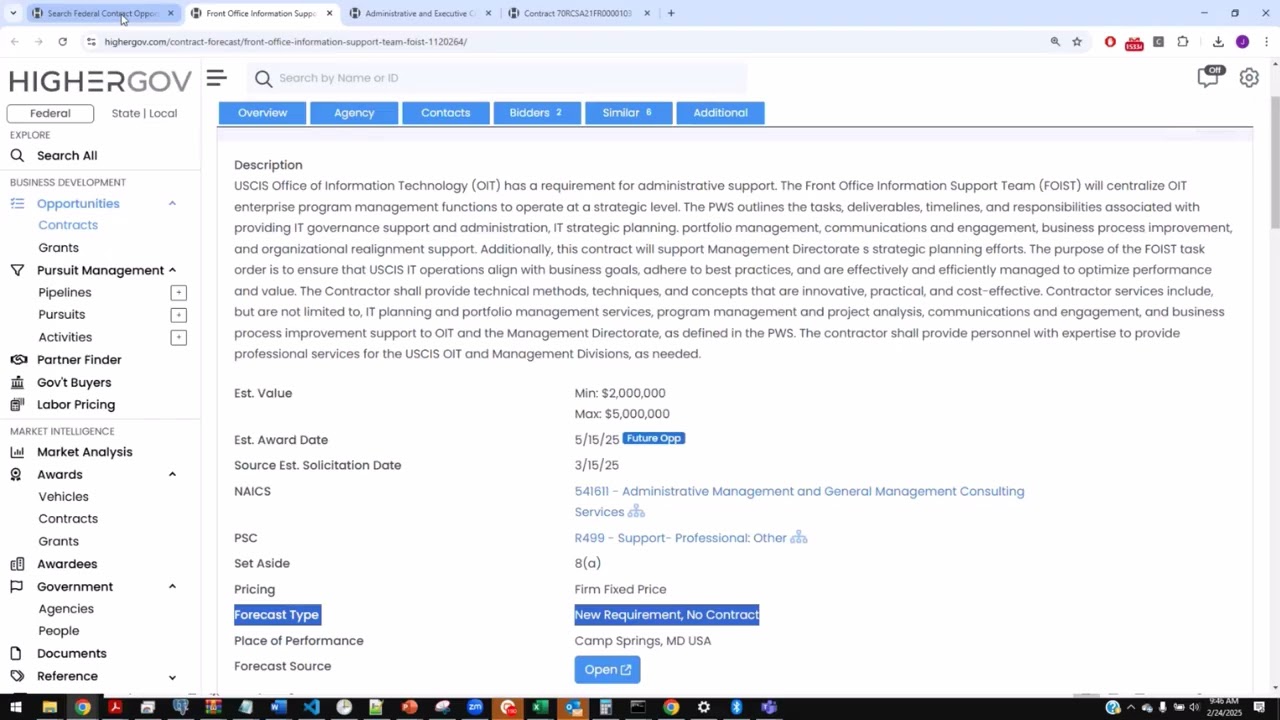Bookmark this page with the star icon
The height and width of the screenshot is (720, 1280).
(1077, 42)
